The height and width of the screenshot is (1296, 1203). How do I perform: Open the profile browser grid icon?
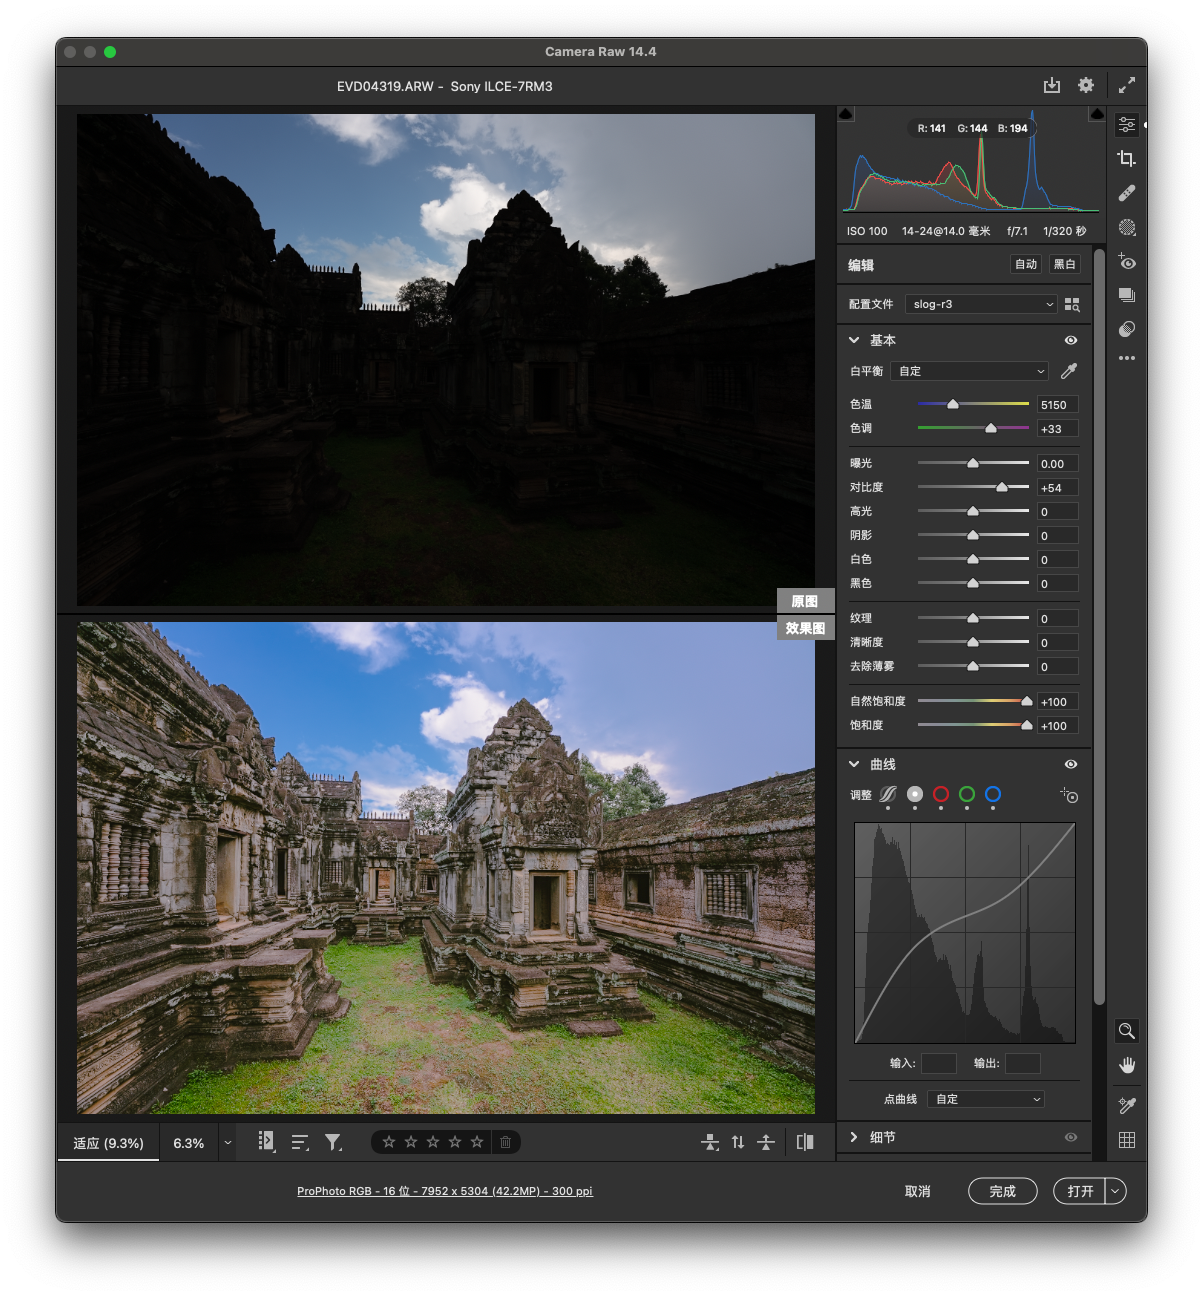click(1072, 304)
